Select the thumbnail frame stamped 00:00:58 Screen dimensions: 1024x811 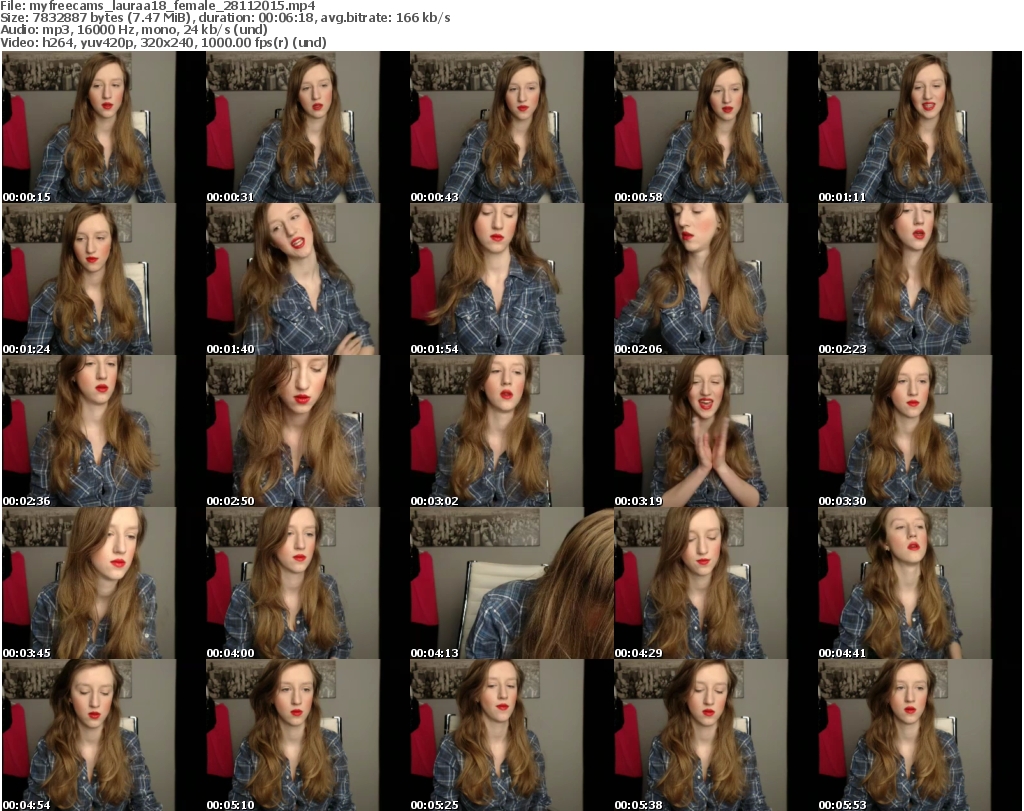(715, 127)
